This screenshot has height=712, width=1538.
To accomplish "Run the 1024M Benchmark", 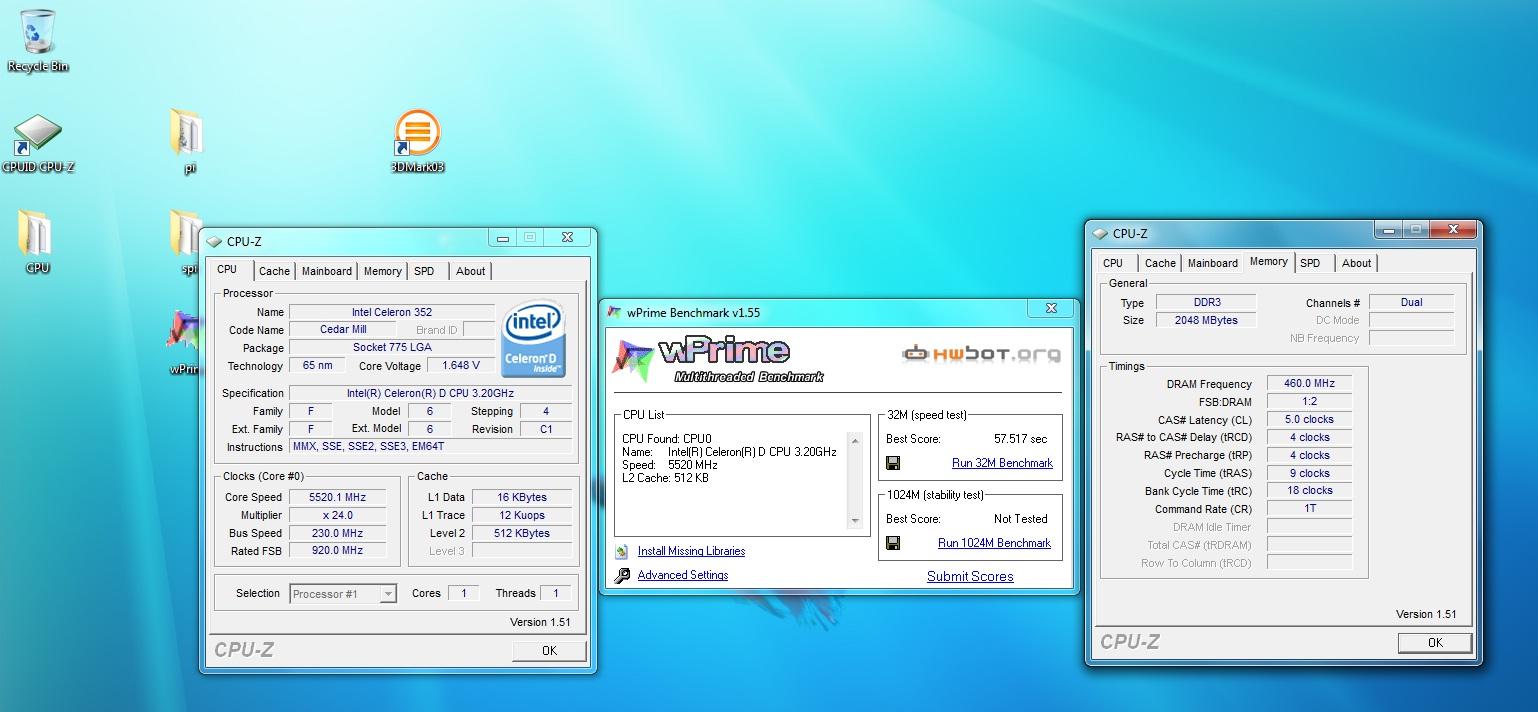I will [994, 543].
